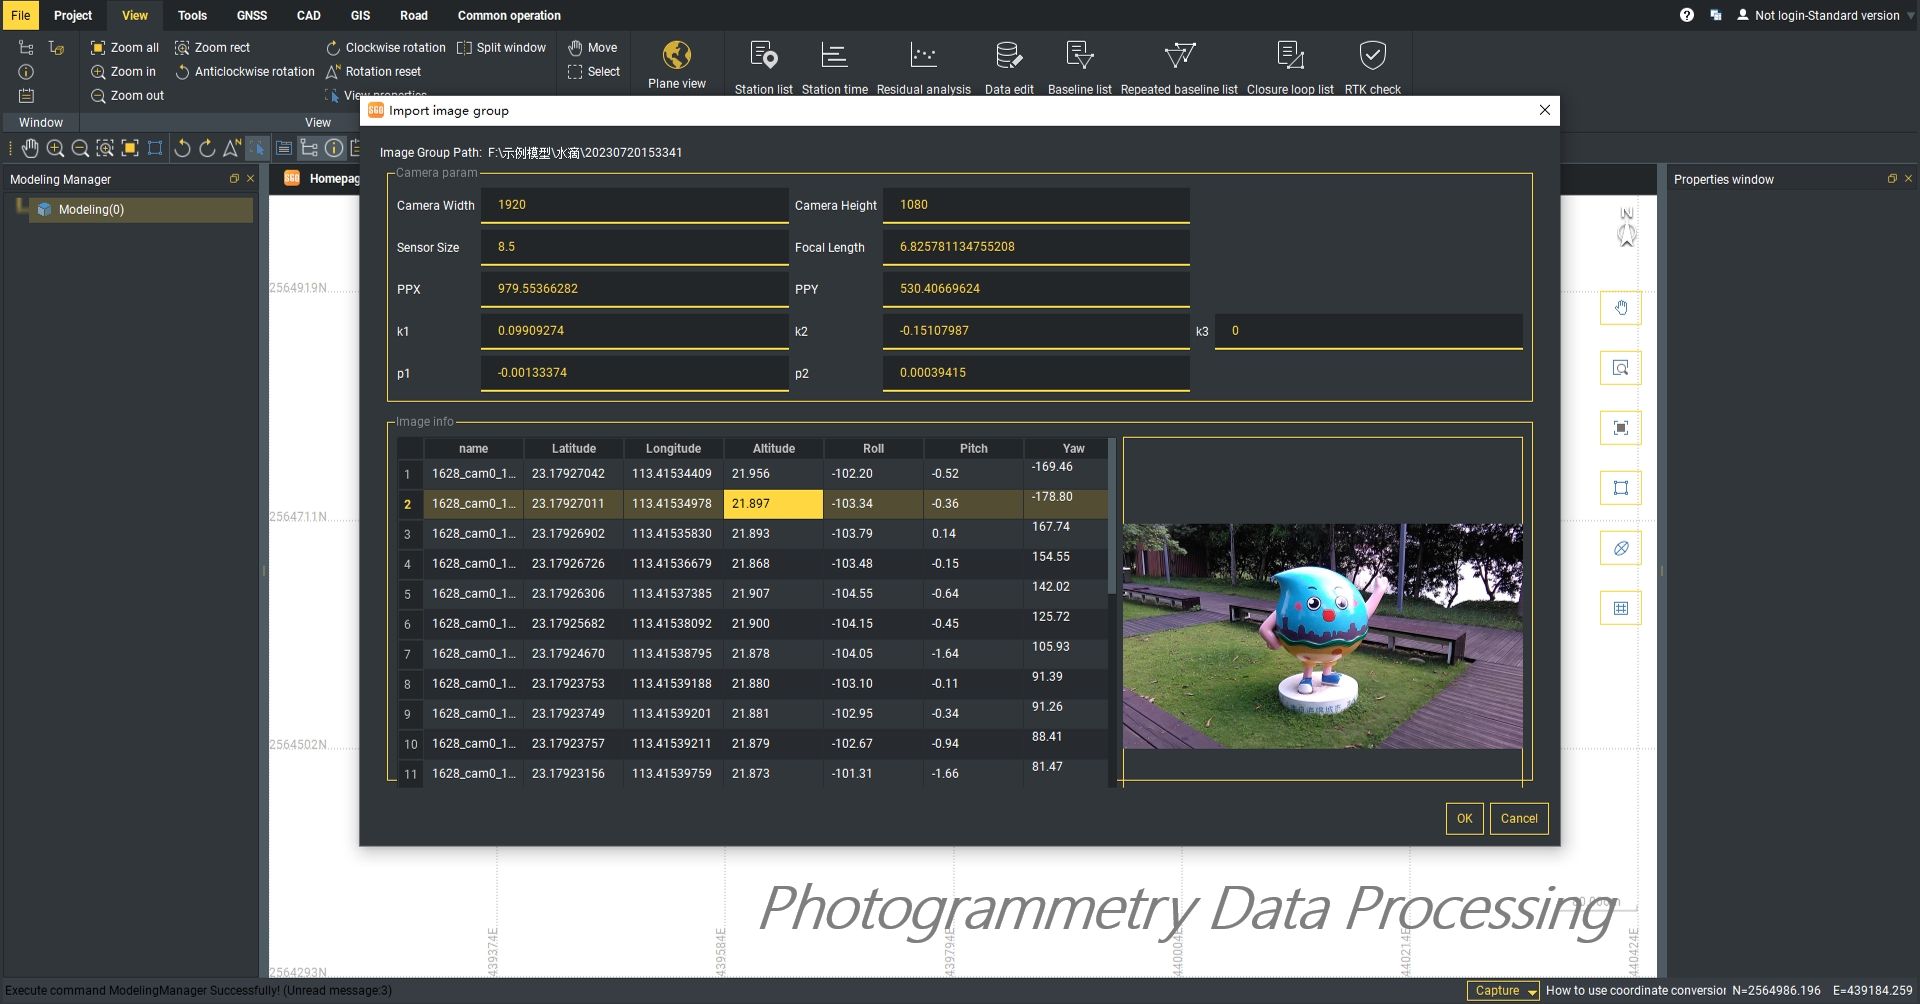This screenshot has height=1004, width=1920.
Task: Click the grid button on map side panel
Action: [x=1620, y=608]
